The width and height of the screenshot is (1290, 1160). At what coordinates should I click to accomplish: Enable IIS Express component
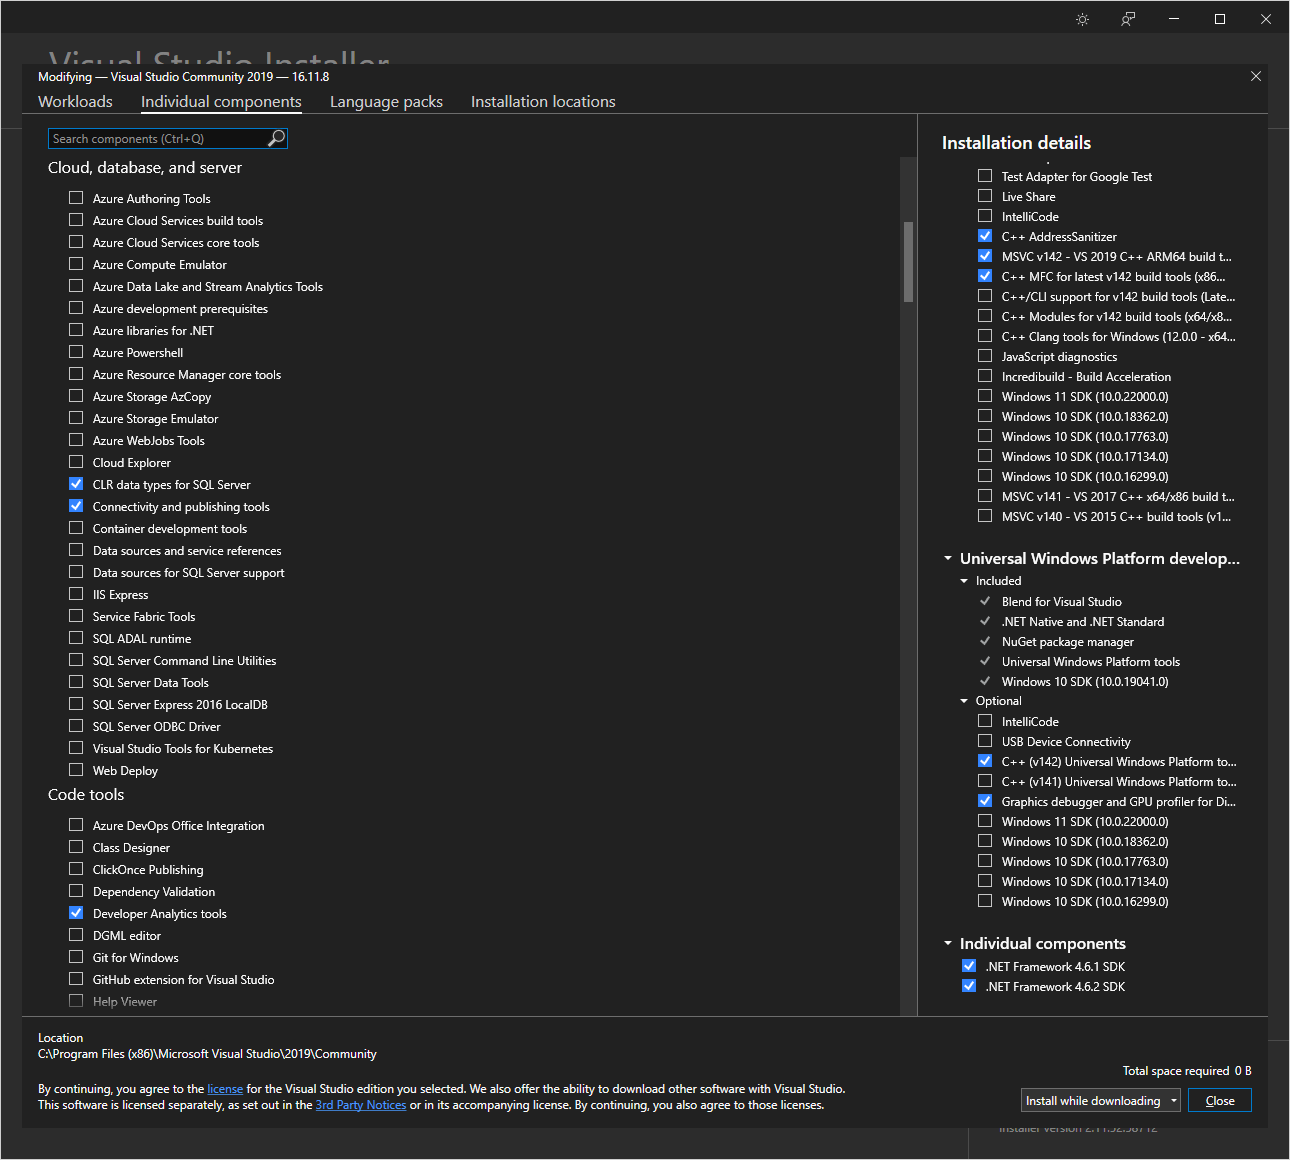pyautogui.click(x=76, y=594)
